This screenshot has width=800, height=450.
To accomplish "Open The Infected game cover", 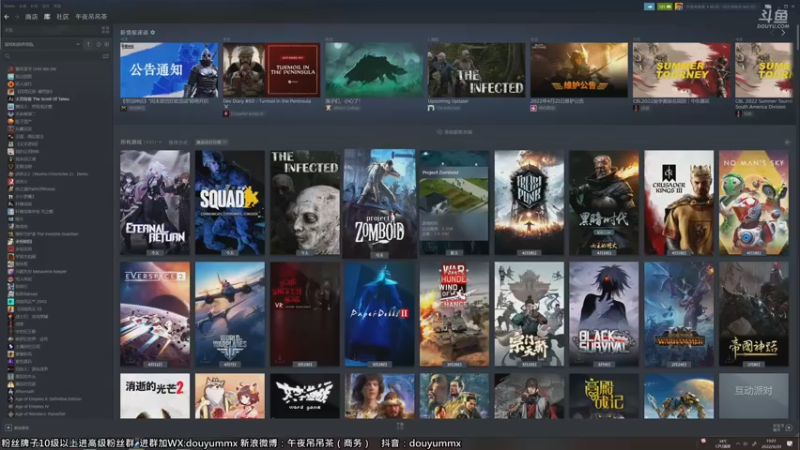I will [x=305, y=203].
